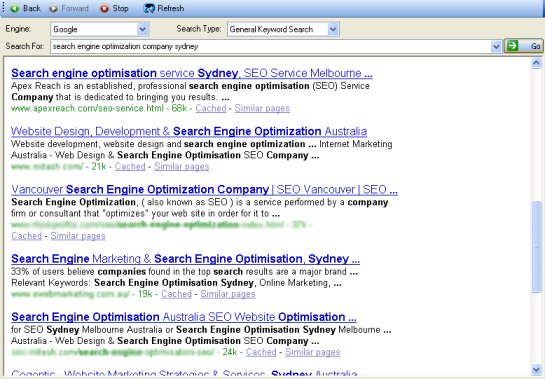Expand the Search For history dropdown arrow

coord(496,46)
